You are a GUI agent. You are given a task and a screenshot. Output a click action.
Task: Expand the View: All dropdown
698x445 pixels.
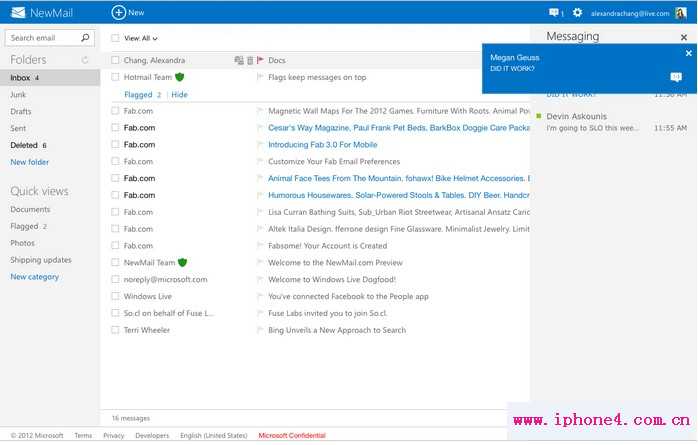tap(141, 38)
